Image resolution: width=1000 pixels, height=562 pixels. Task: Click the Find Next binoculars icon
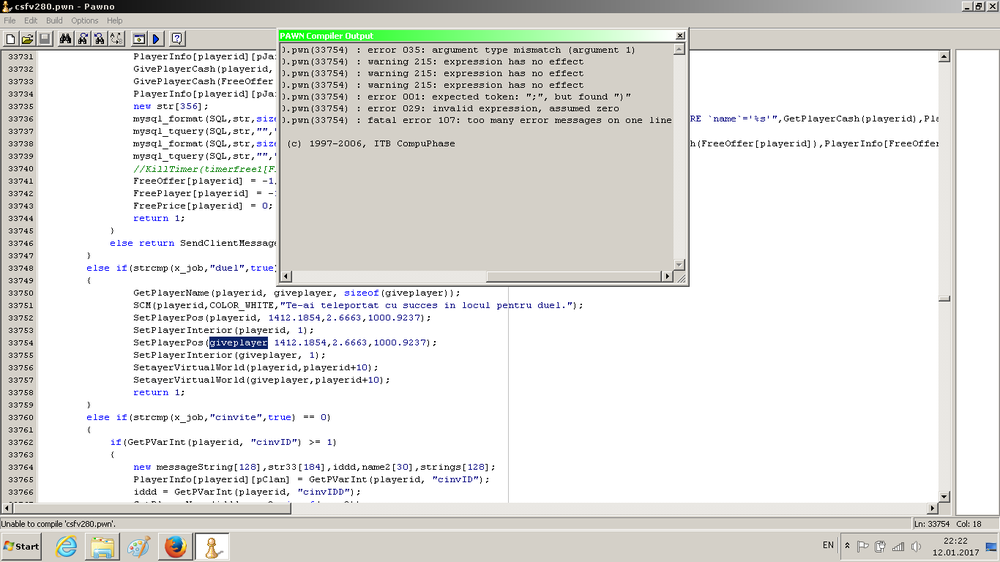(x=82, y=39)
